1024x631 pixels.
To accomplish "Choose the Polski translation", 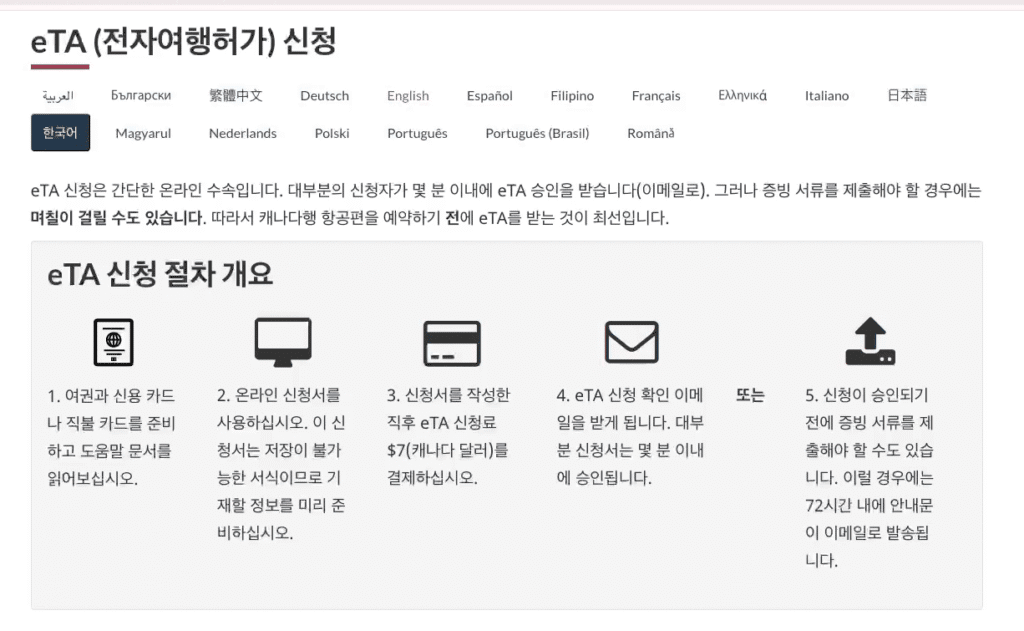I will coord(331,133).
